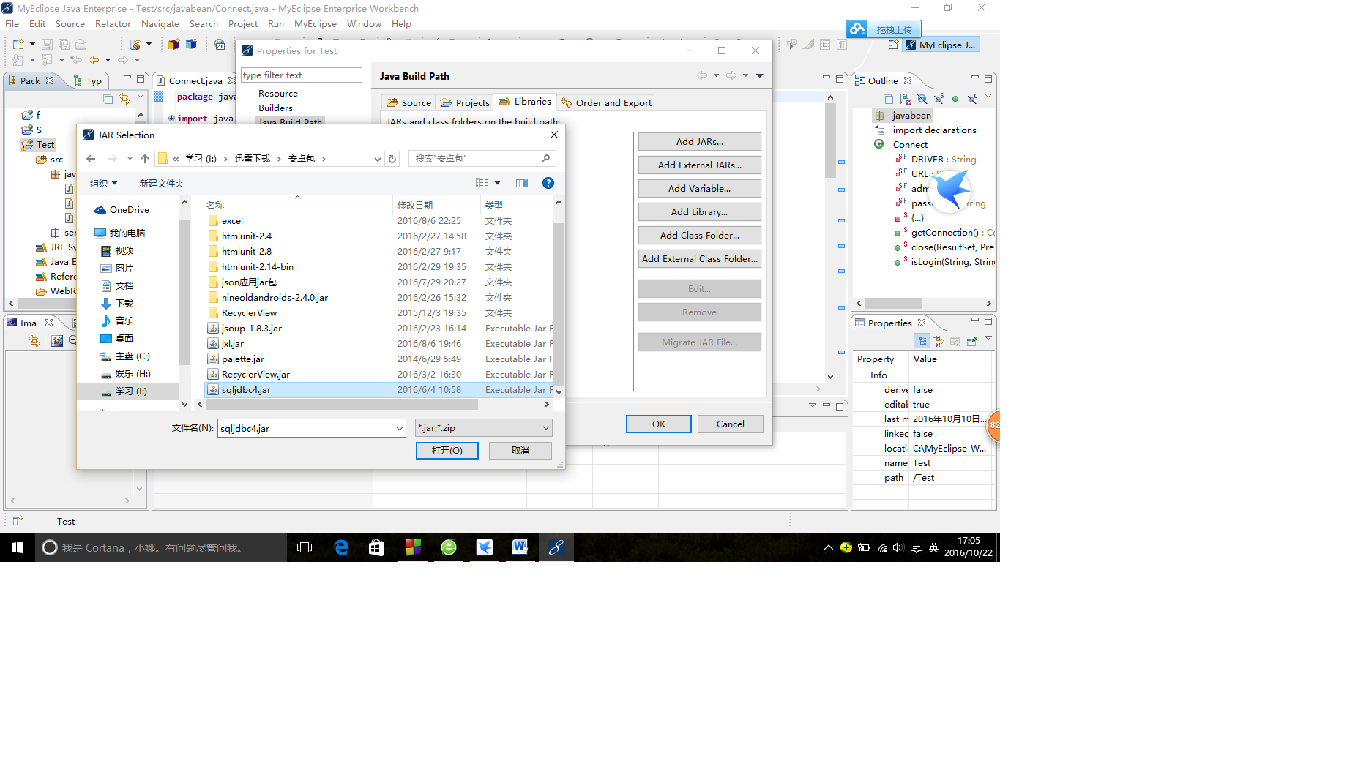Click the search box in JAR Selection
Screen dimensions: 1366x768
coord(482,158)
